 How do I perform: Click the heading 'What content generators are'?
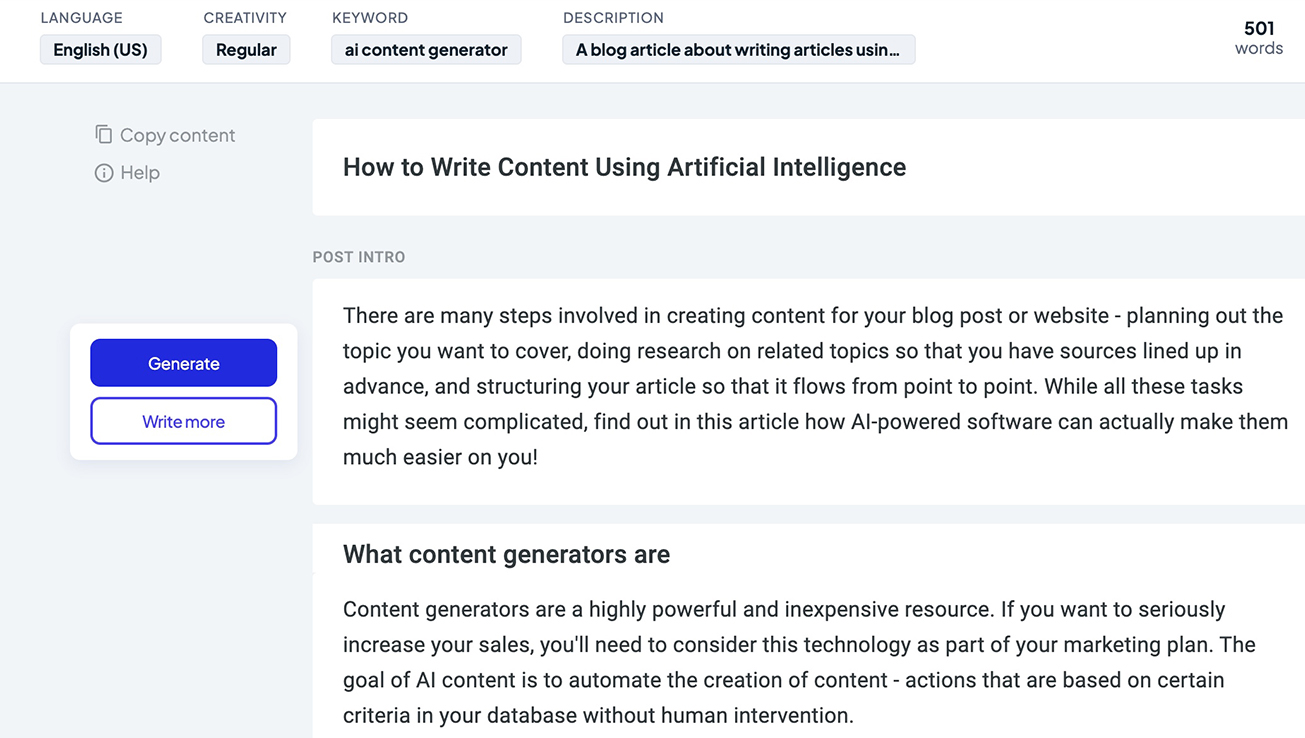[x=506, y=554]
